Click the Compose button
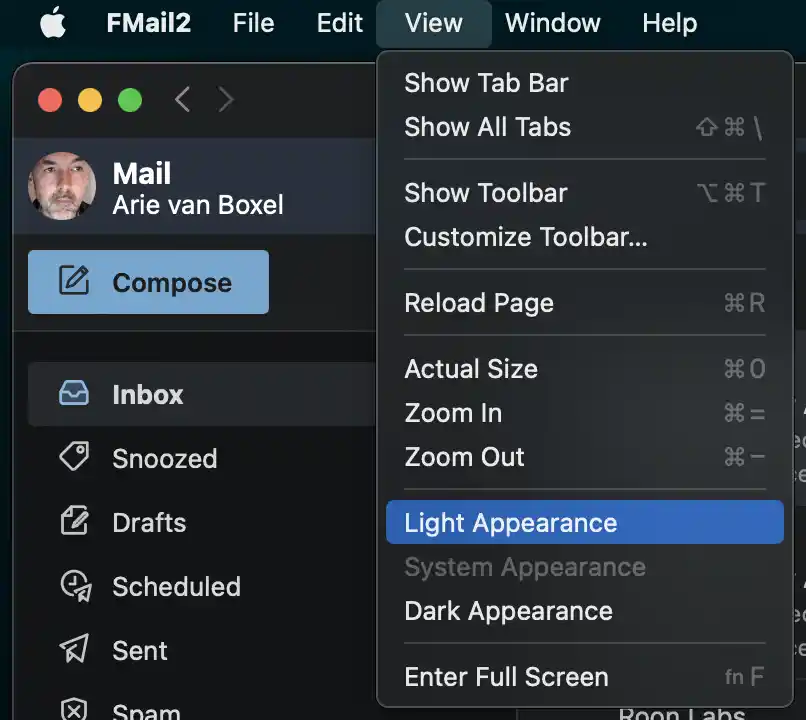The height and width of the screenshot is (720, 806). click(x=149, y=282)
